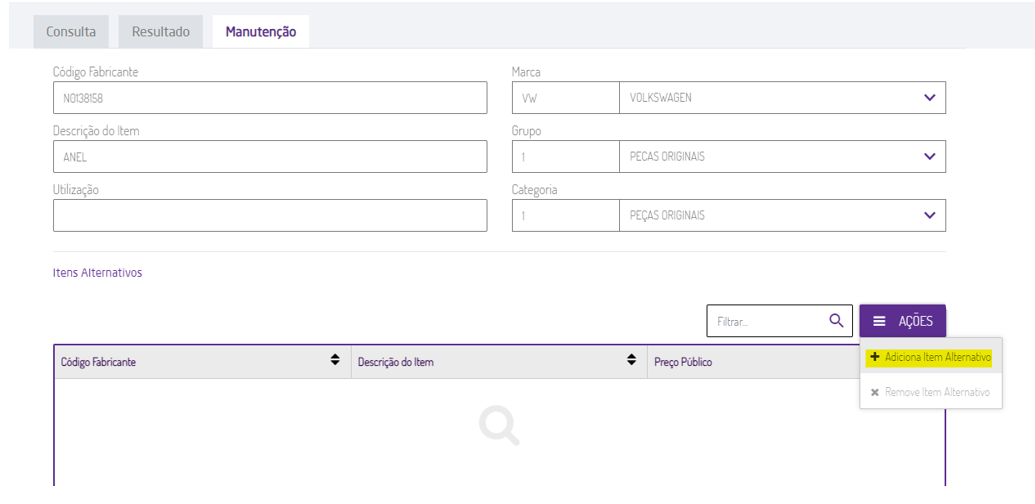Screen dimensions: 1035x504
Task: Click the hamburger icon on AÇÕES button
Action: point(879,321)
